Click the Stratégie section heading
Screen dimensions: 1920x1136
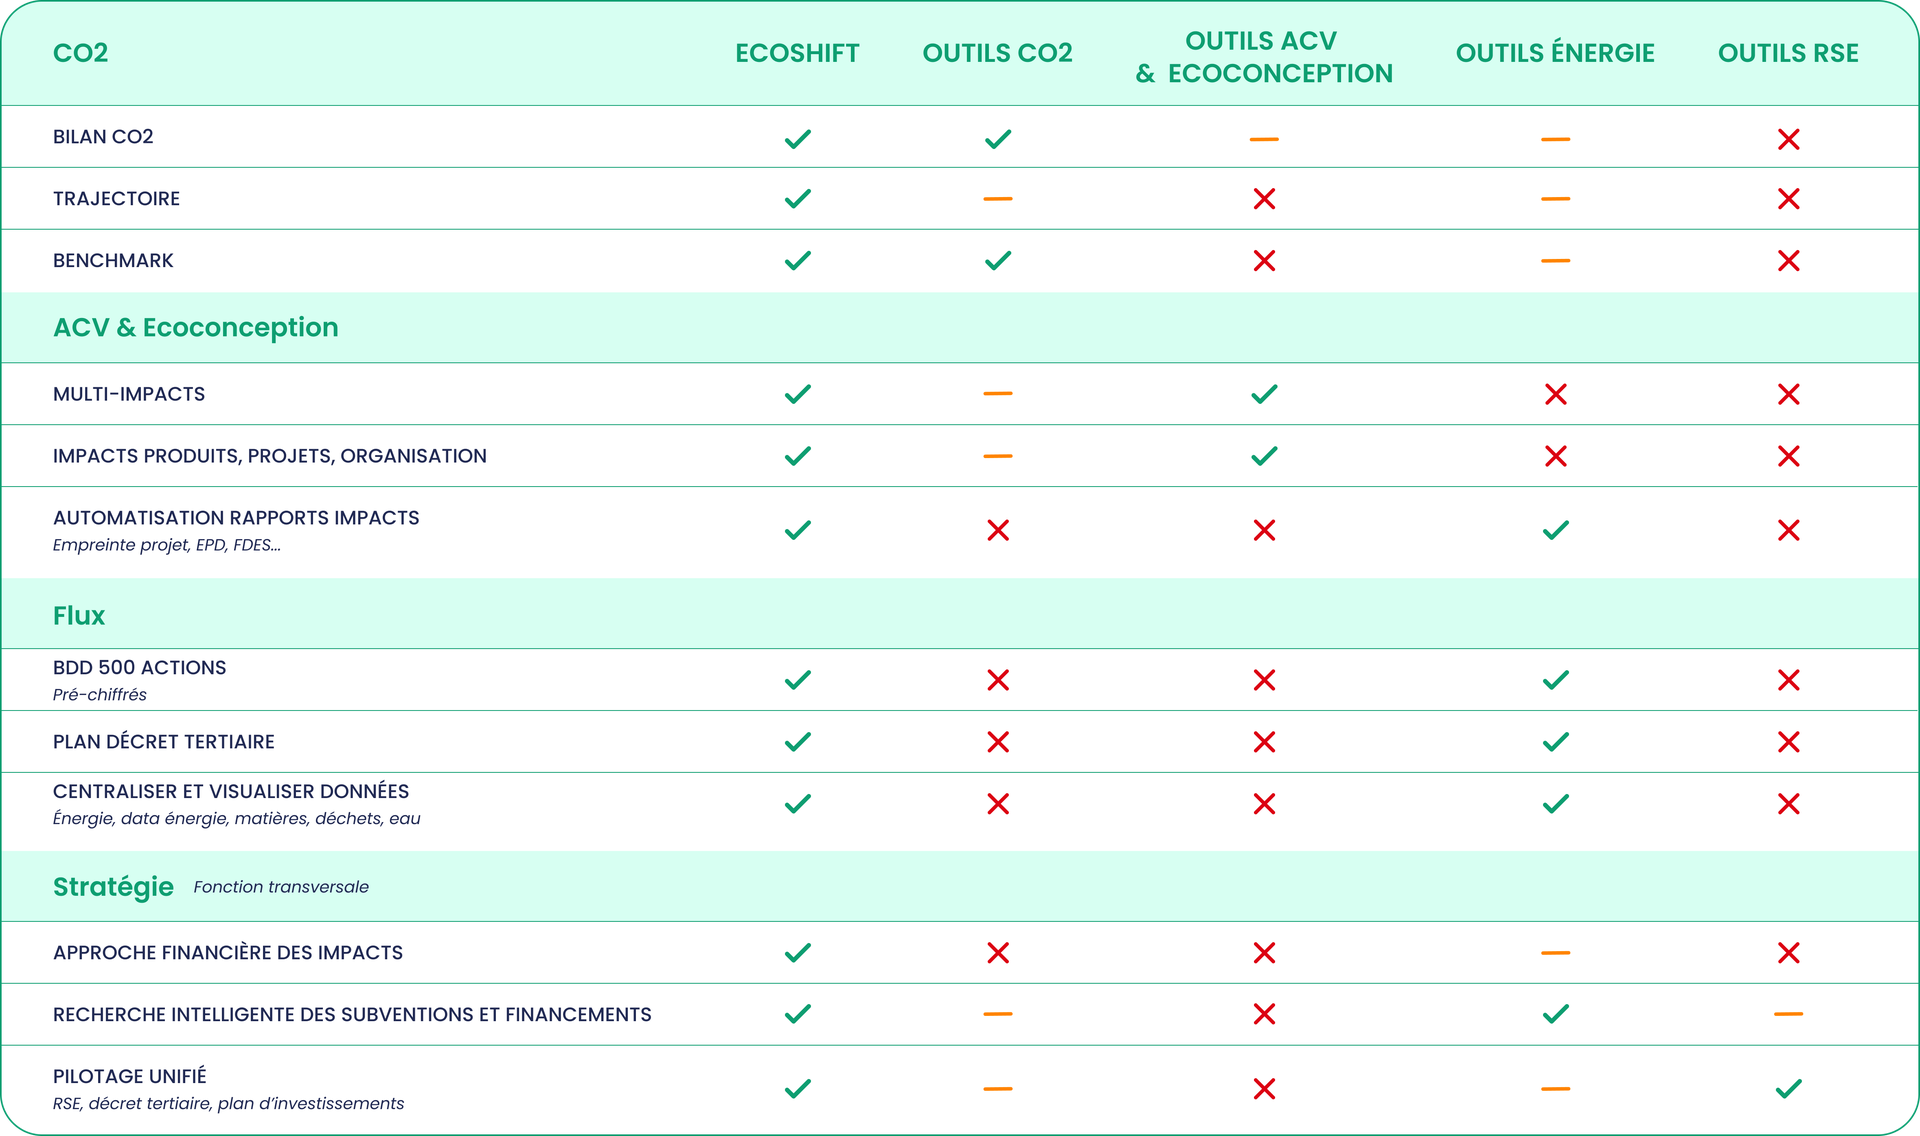(113, 887)
